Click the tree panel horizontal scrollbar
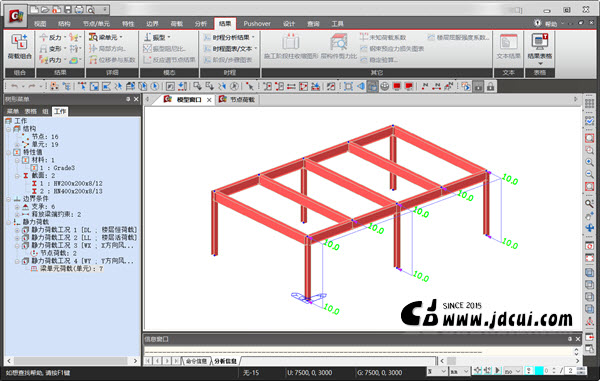600x381 pixels. (72, 360)
